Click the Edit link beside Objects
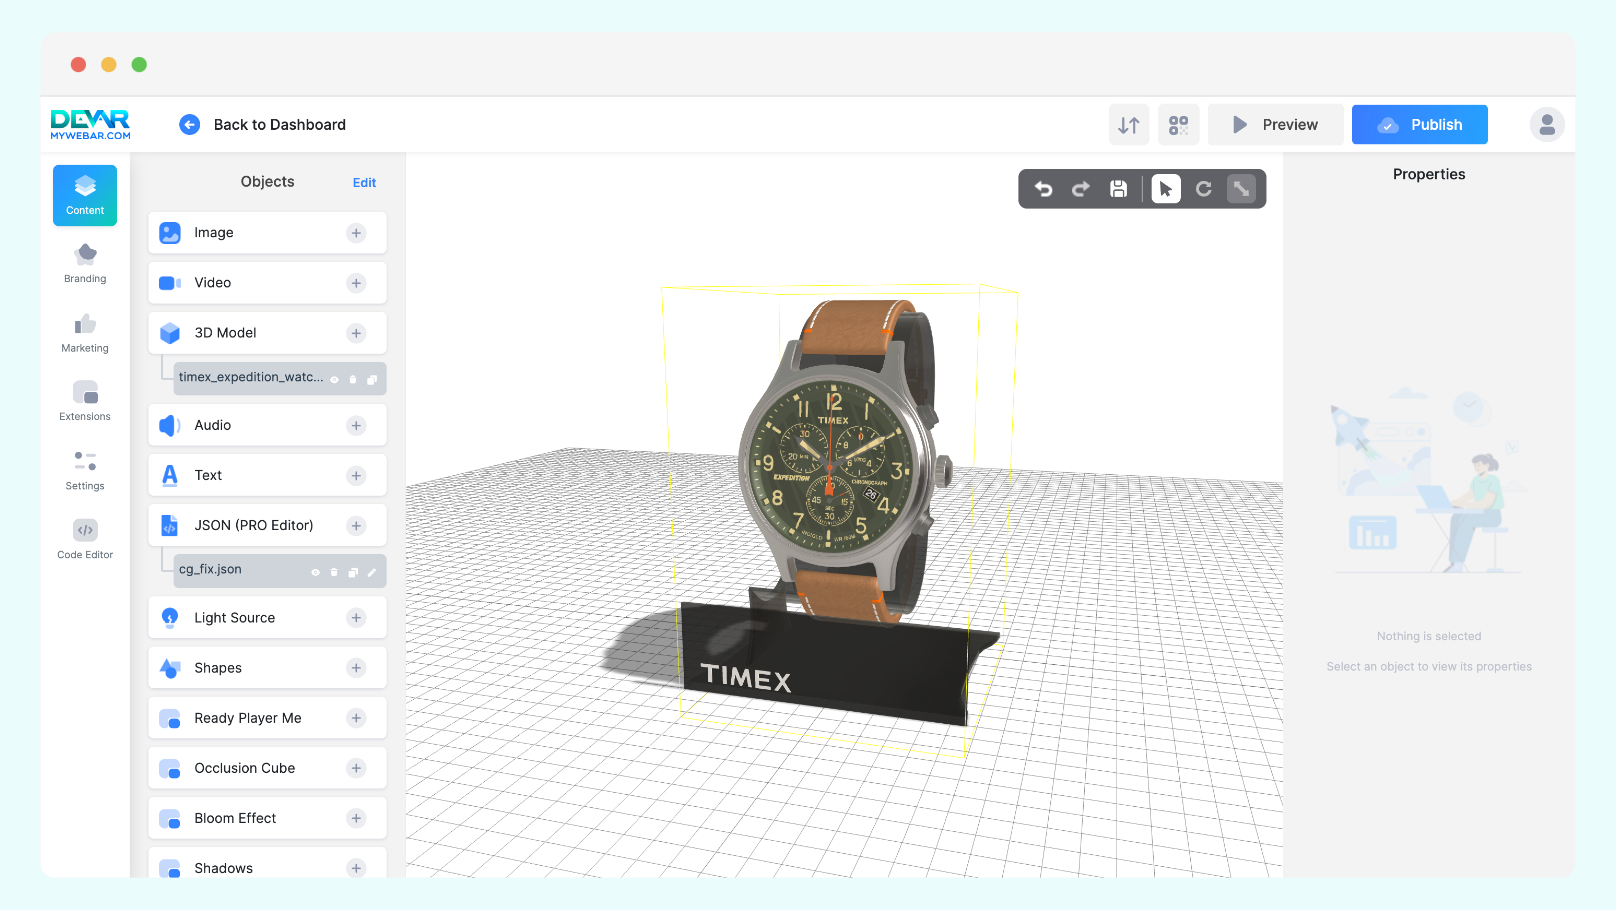This screenshot has width=1616, height=910. [364, 183]
